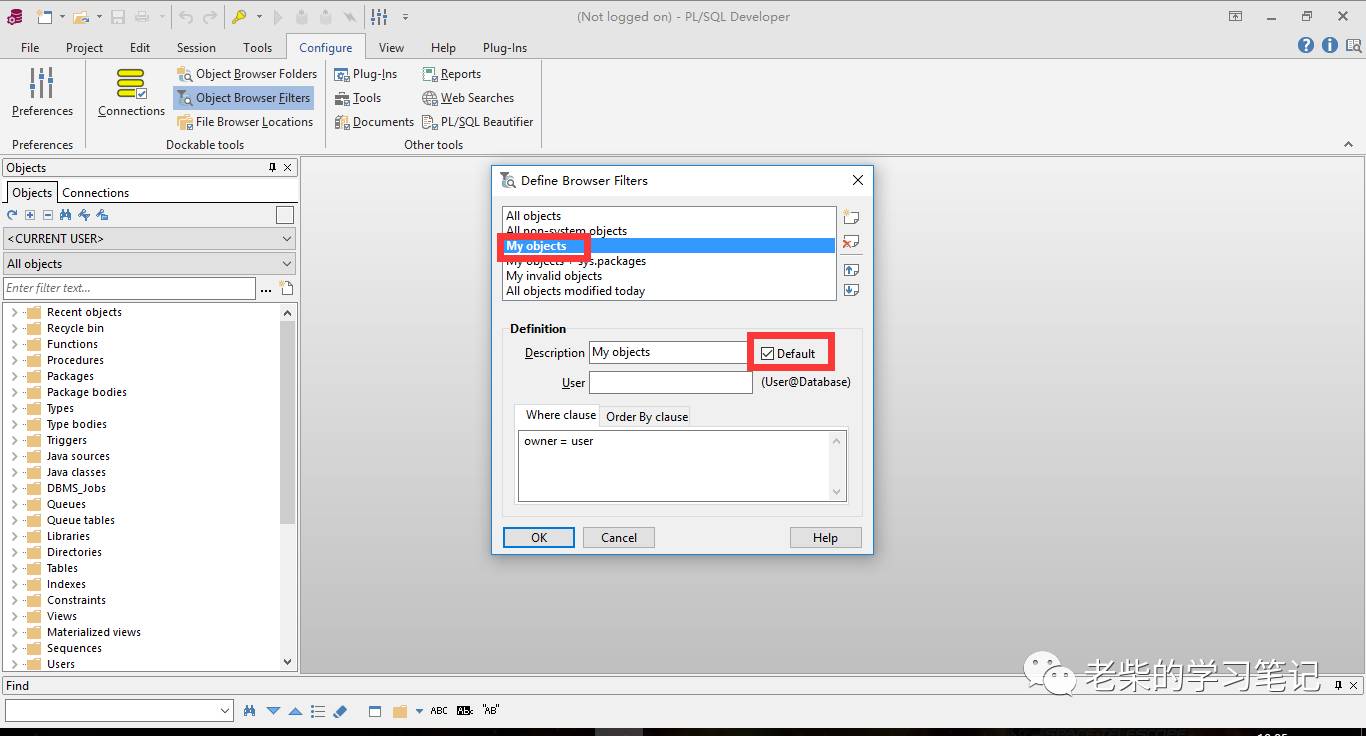The height and width of the screenshot is (736, 1366).
Task: Click the eraser clear highlights icon in Find bar
Action: click(x=340, y=711)
